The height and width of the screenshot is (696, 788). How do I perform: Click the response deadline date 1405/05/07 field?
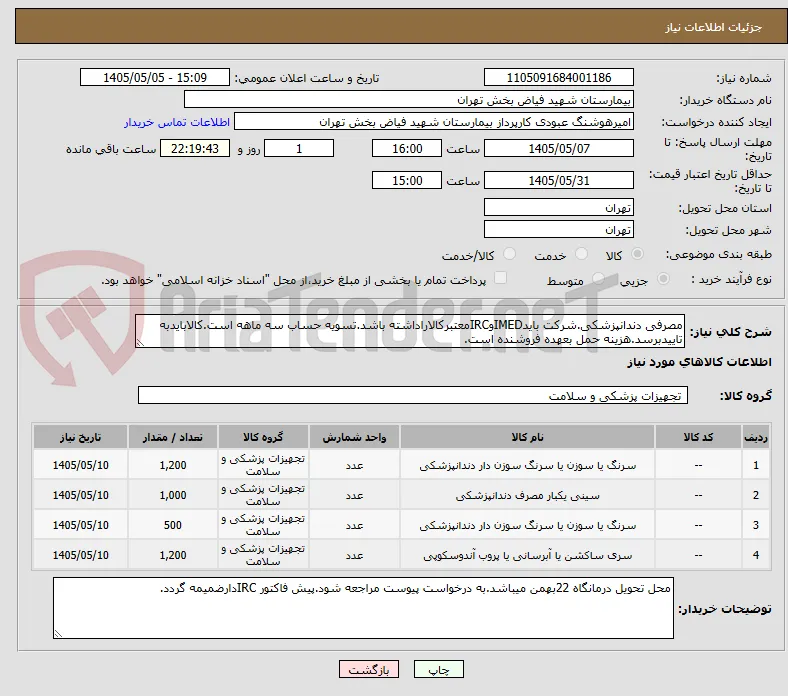[x=558, y=148]
